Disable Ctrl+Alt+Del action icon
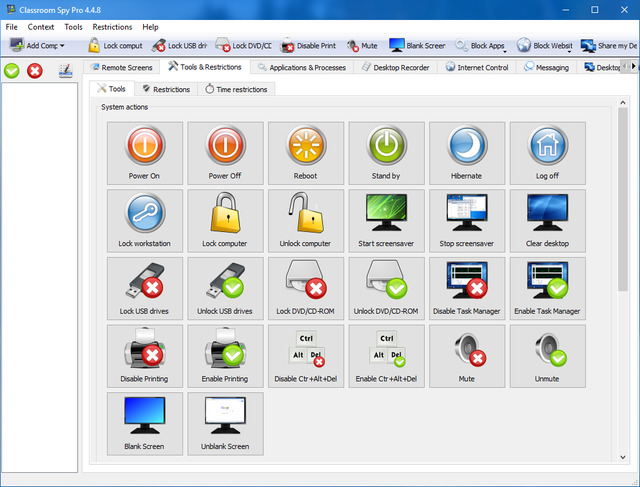The height and width of the screenshot is (487, 640). click(305, 356)
